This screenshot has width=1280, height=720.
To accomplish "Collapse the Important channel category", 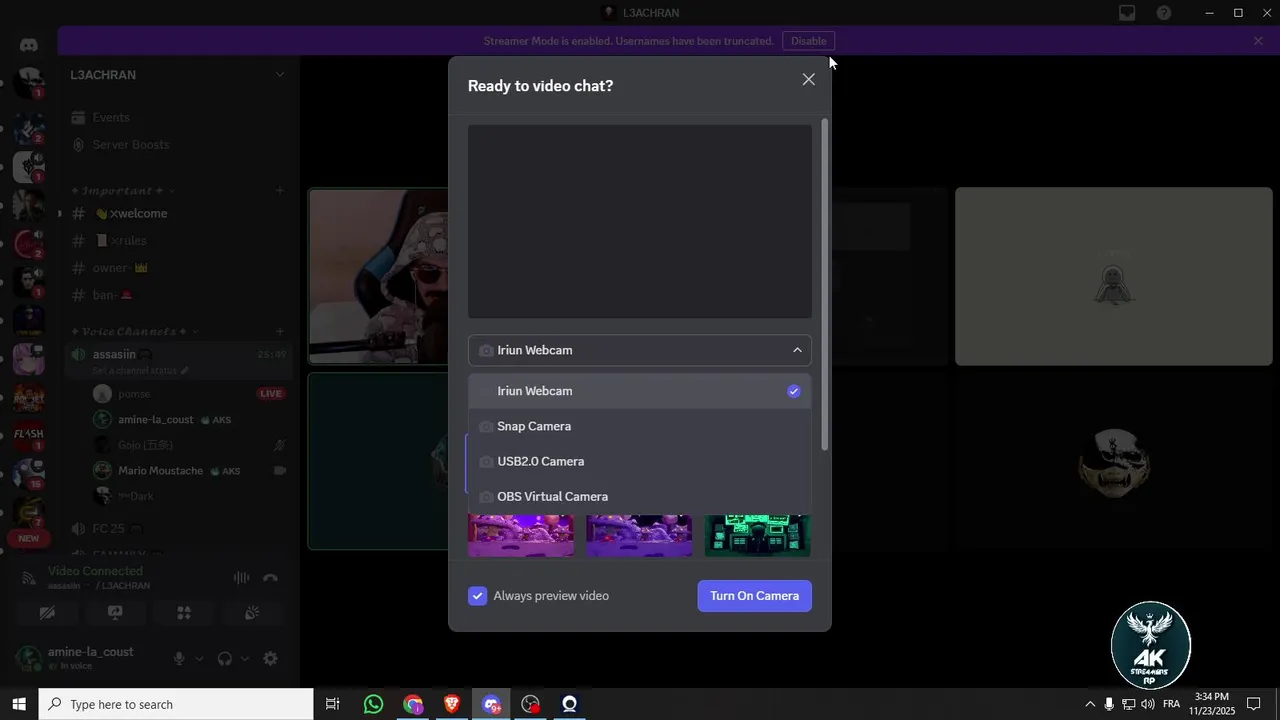I will 122,191.
